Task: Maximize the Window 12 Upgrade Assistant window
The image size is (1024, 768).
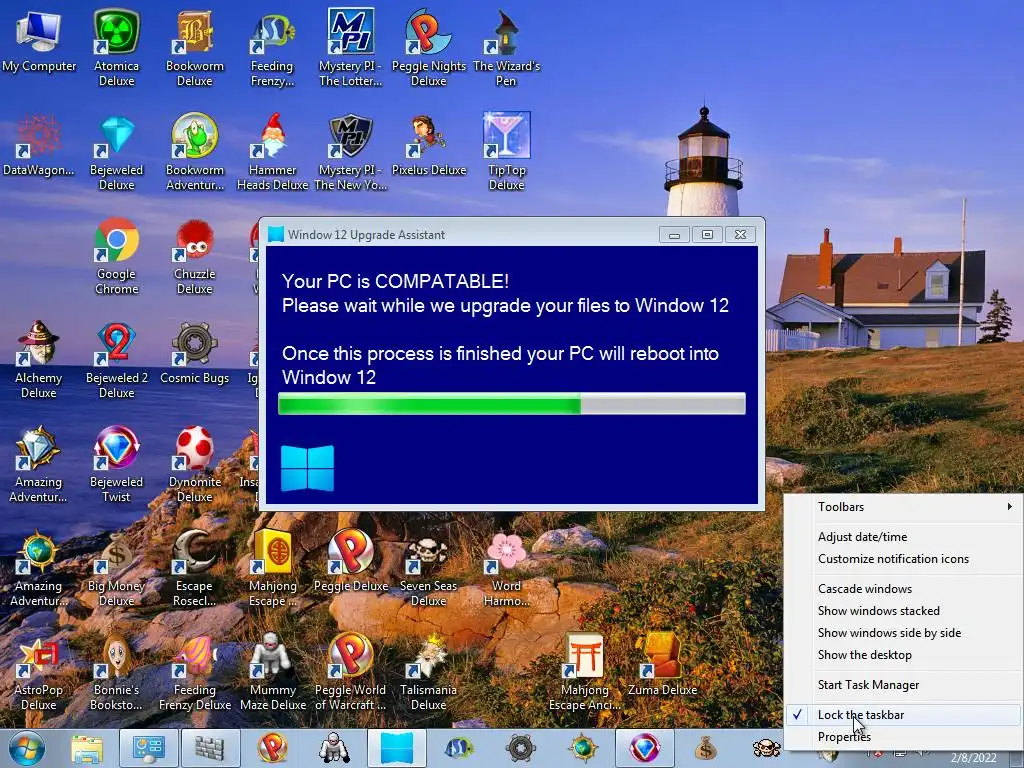Action: [x=707, y=234]
